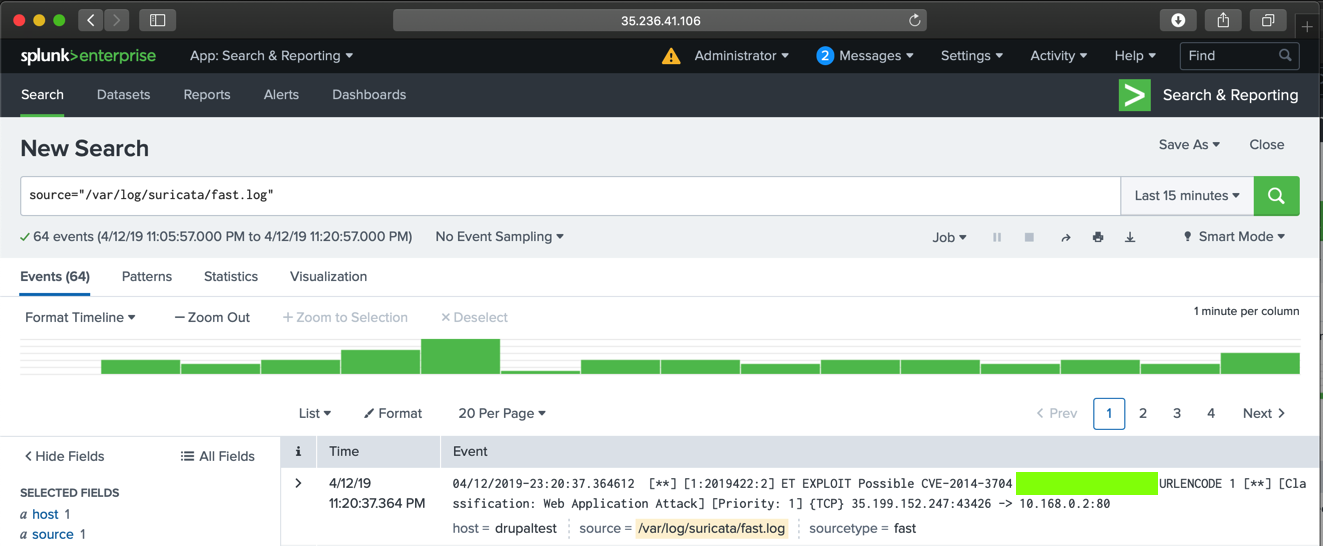Open the Dashboards navigation tab
Screen dimensions: 1323x546
369,95
